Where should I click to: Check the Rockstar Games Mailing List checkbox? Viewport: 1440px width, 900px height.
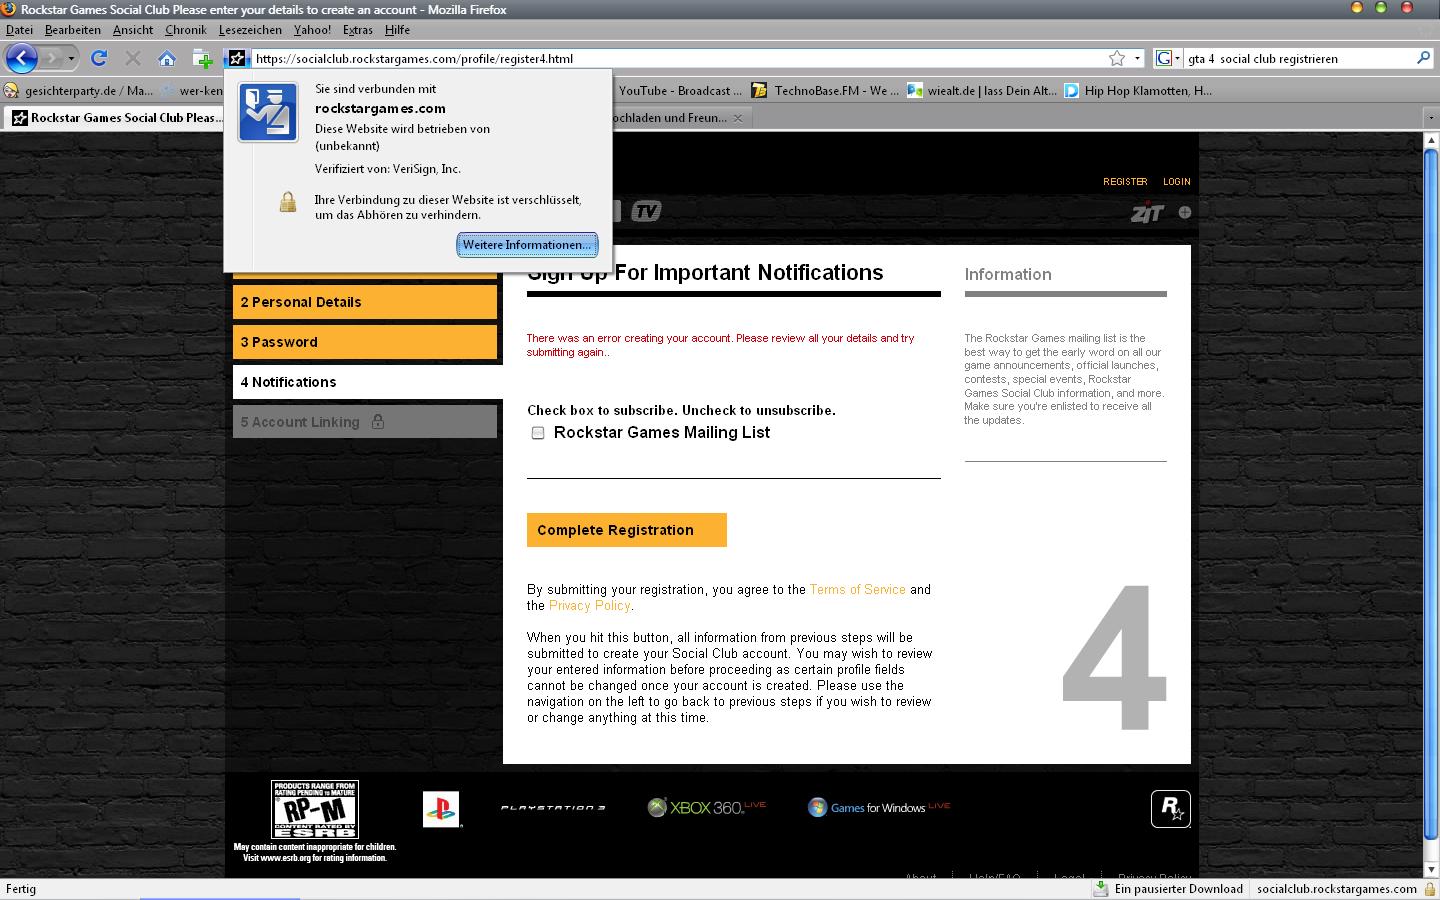click(538, 433)
